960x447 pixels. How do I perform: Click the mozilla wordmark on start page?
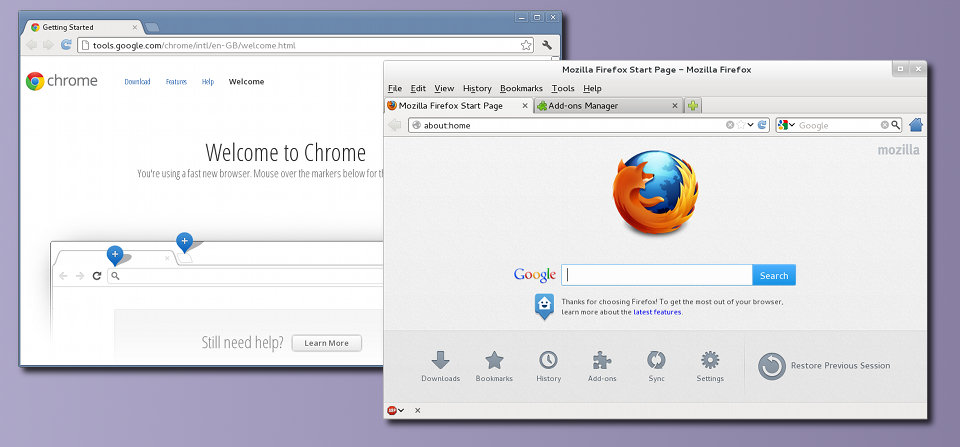point(898,150)
